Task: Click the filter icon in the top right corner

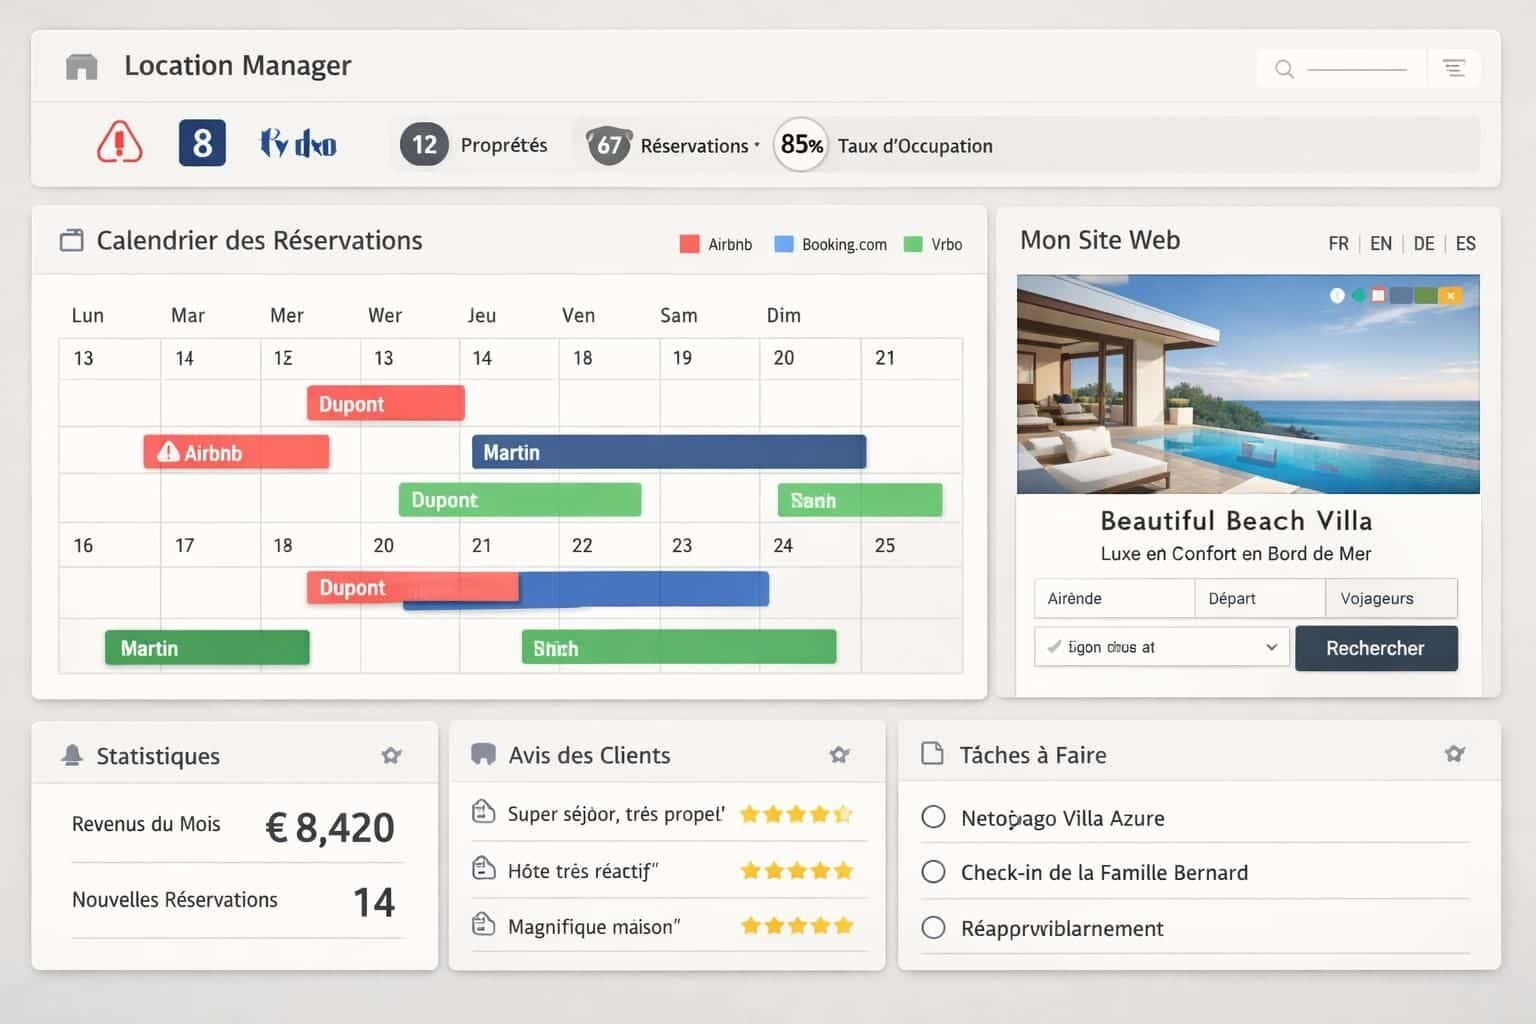Action: (1454, 67)
